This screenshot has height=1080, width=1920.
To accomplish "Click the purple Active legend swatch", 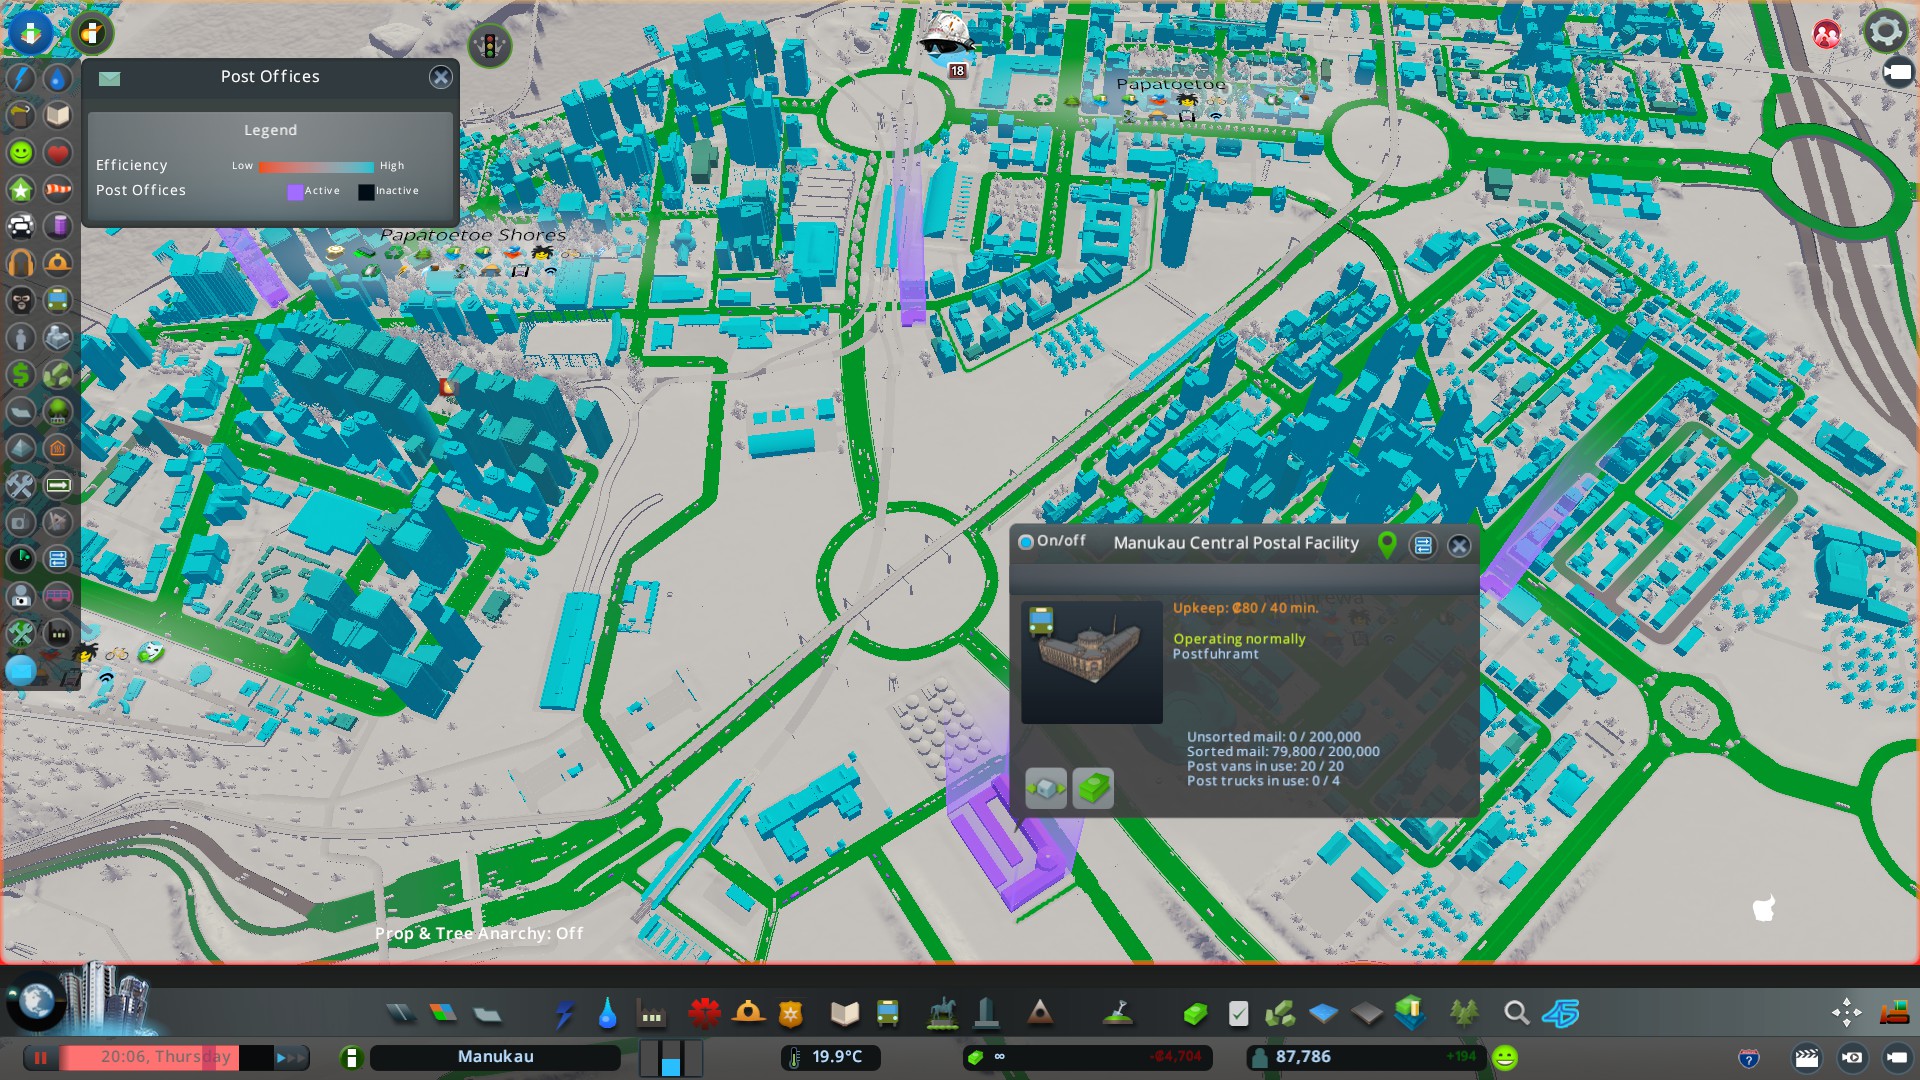I will coord(295,191).
